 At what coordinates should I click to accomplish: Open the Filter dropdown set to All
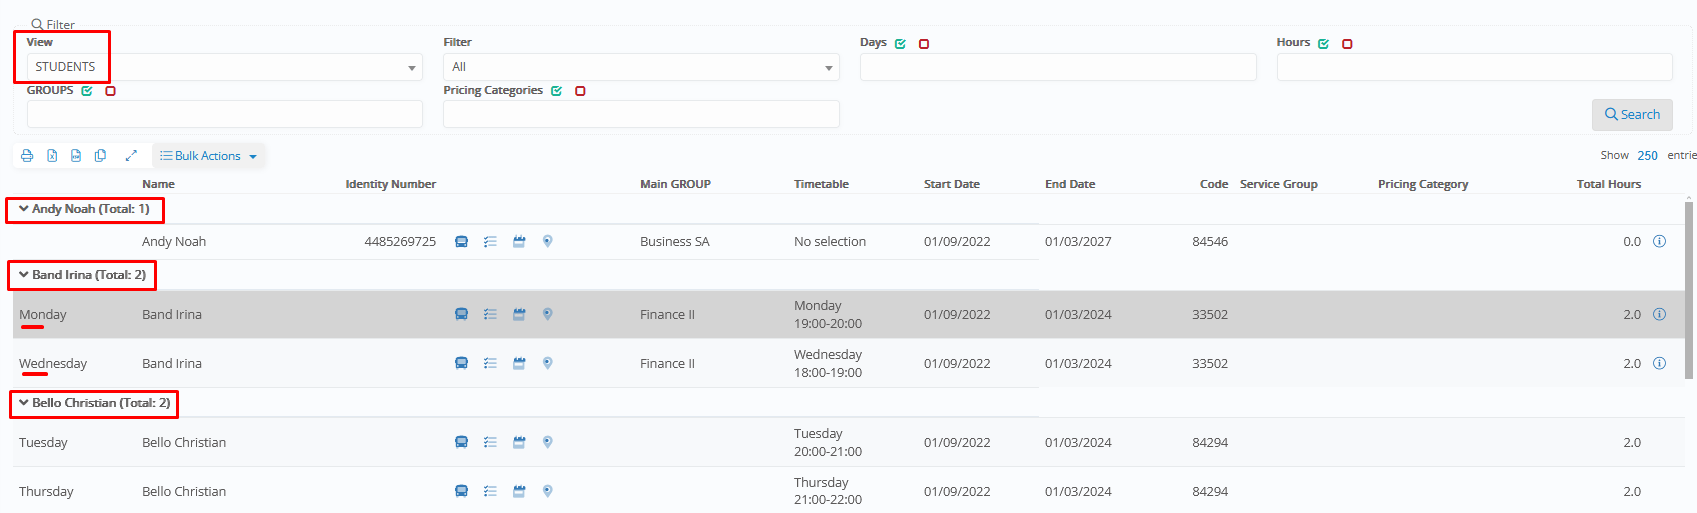coord(640,67)
